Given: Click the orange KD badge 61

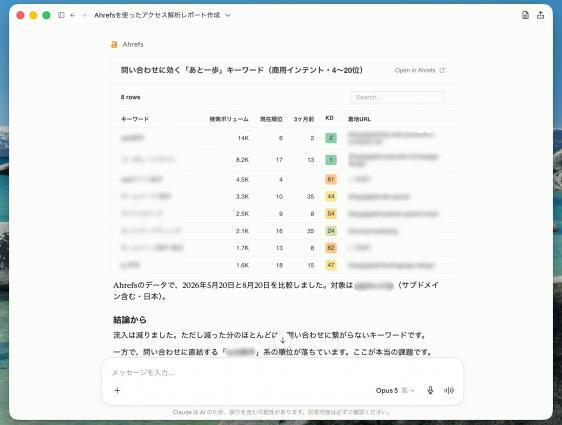Looking at the screenshot, I should 331,179.
